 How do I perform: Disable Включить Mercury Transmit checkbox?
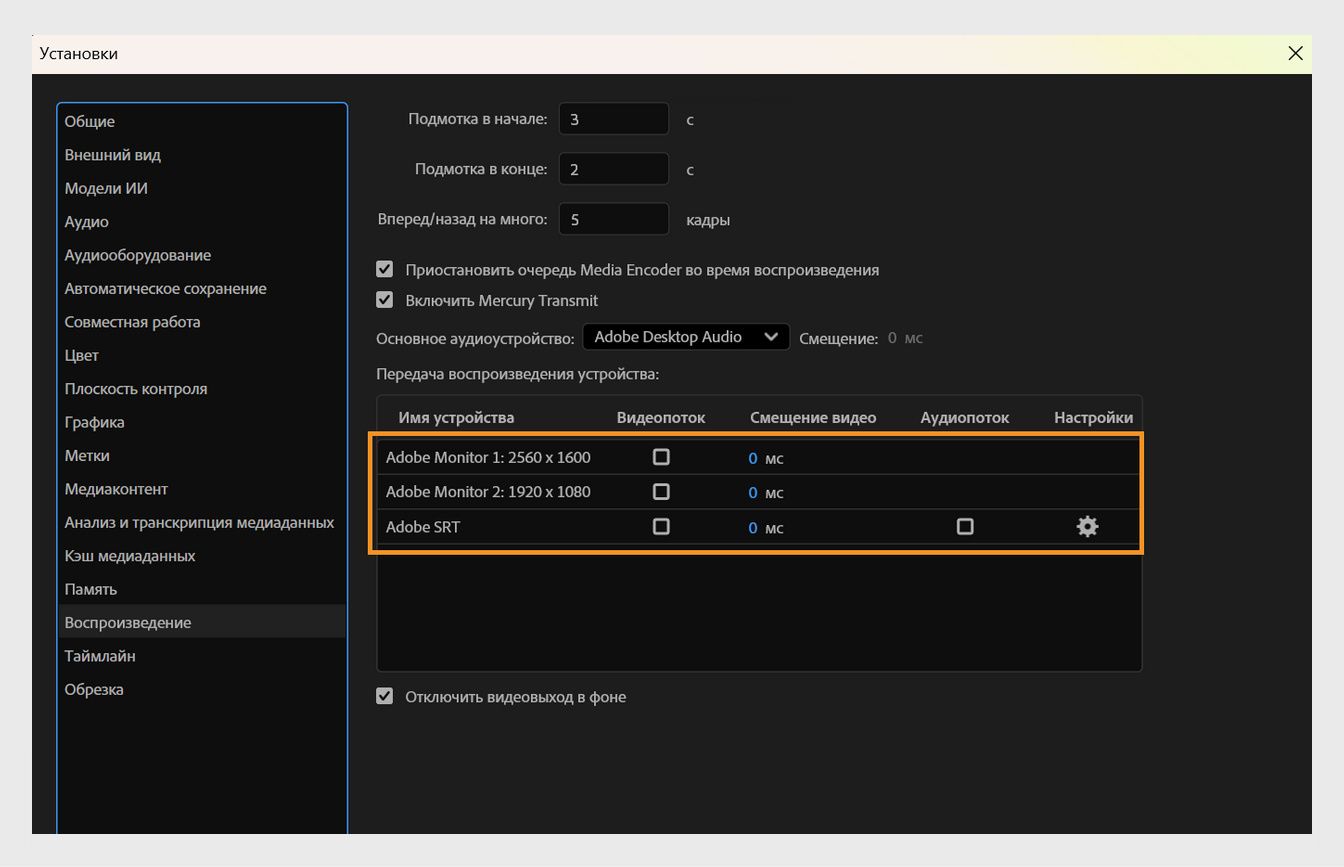click(385, 300)
